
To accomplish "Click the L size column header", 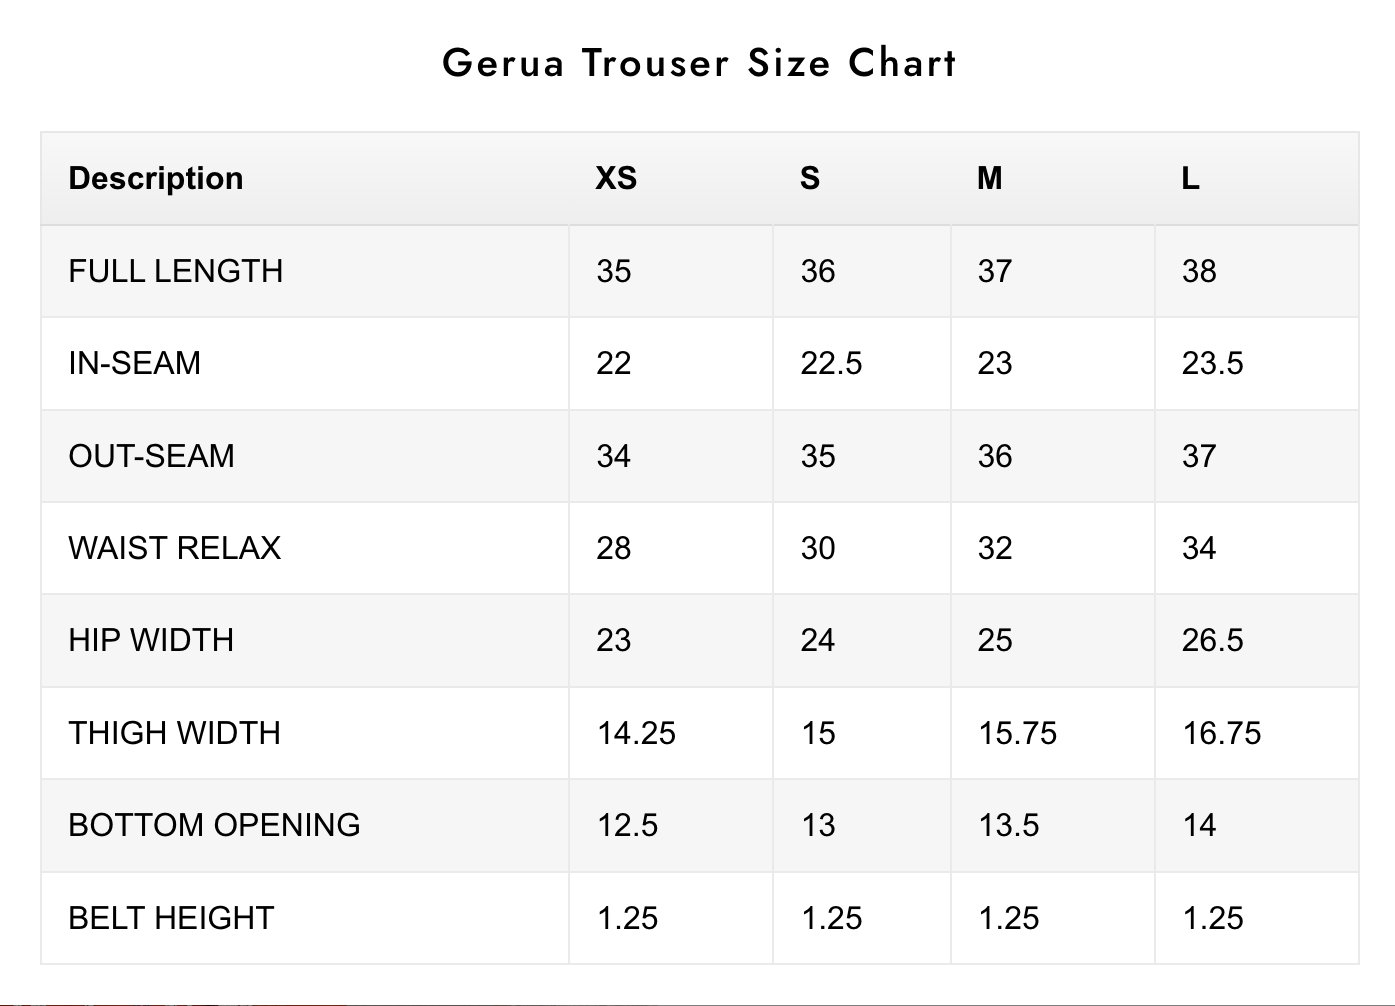I will [x=1190, y=178].
